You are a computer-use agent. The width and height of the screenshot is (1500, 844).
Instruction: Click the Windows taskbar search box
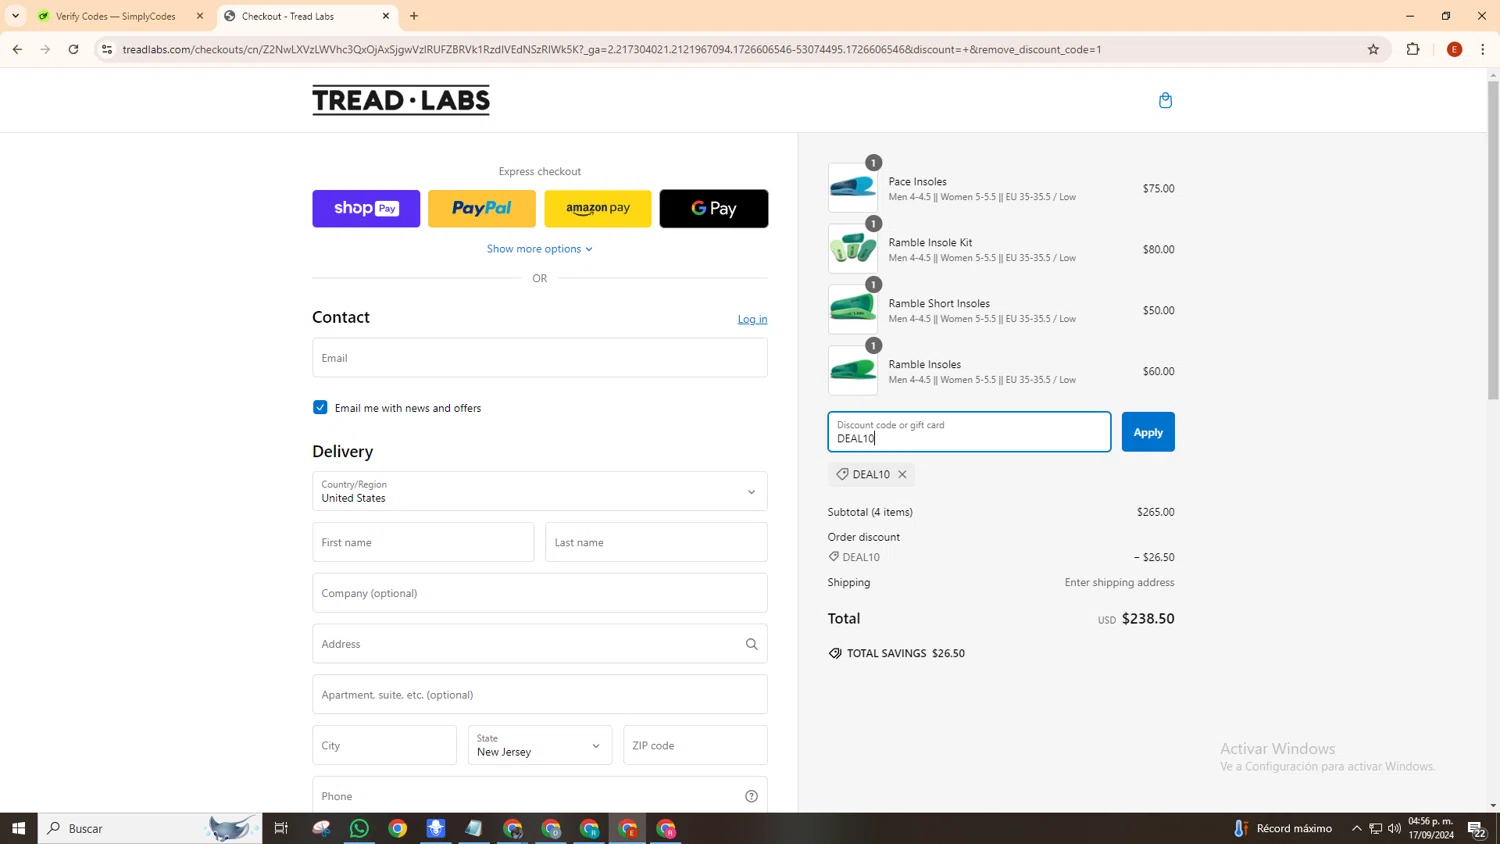150,828
